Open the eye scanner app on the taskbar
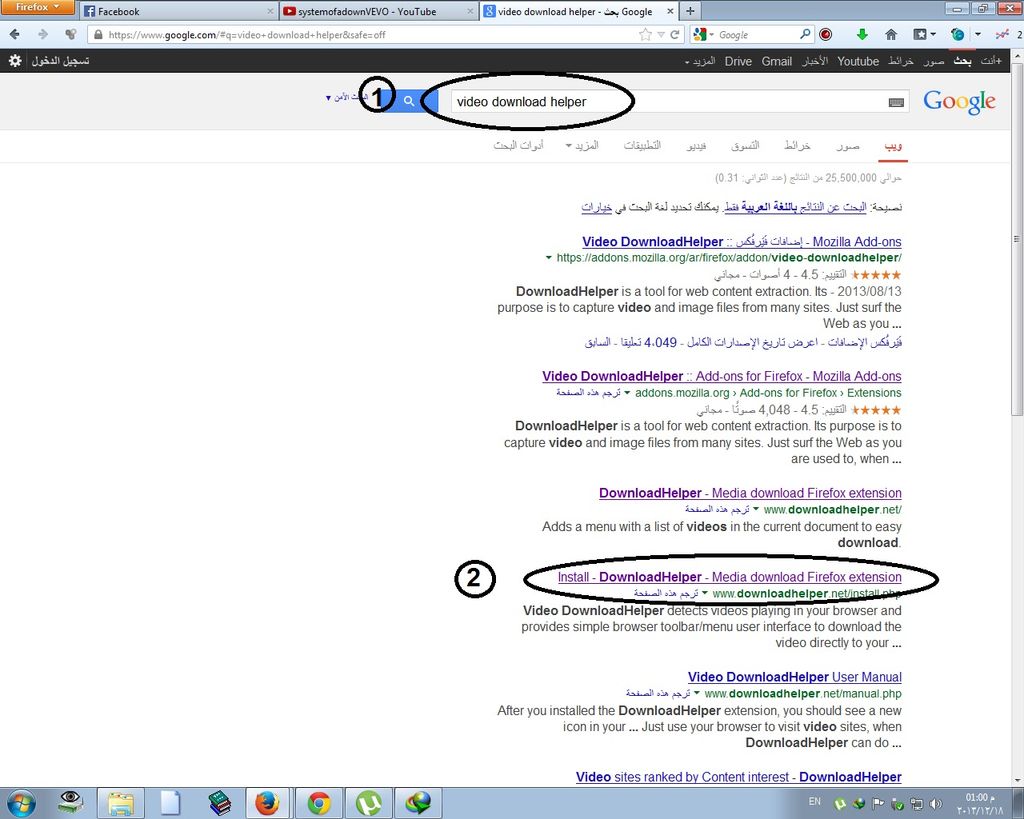The height and width of the screenshot is (819, 1024). tap(70, 803)
